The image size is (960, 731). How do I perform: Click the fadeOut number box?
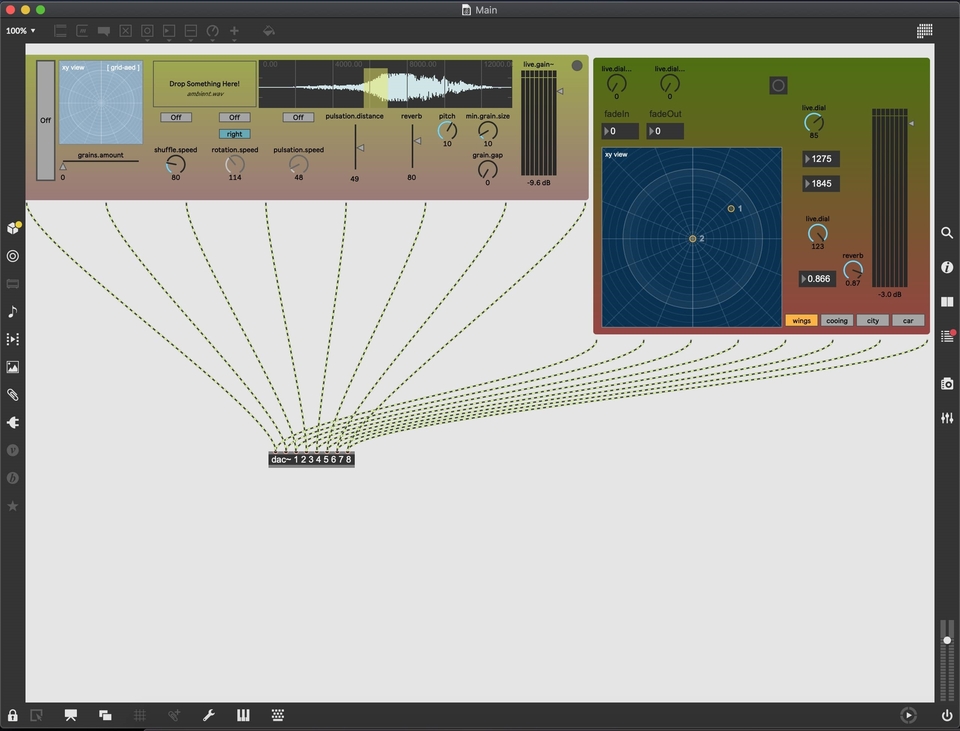tap(665, 131)
